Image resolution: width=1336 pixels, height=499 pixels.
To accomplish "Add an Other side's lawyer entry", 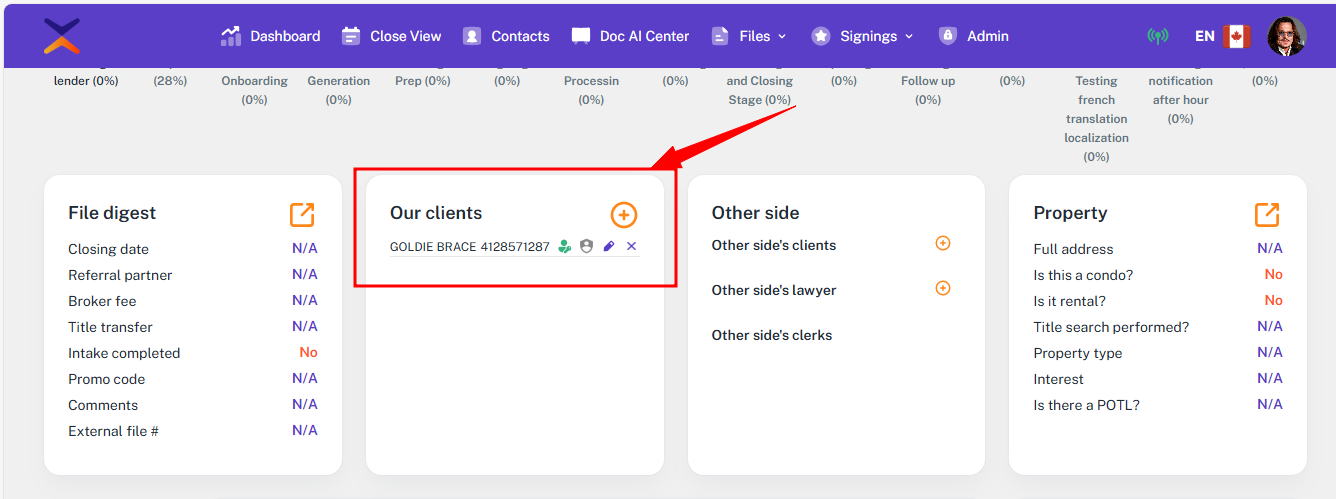I will [x=942, y=289].
